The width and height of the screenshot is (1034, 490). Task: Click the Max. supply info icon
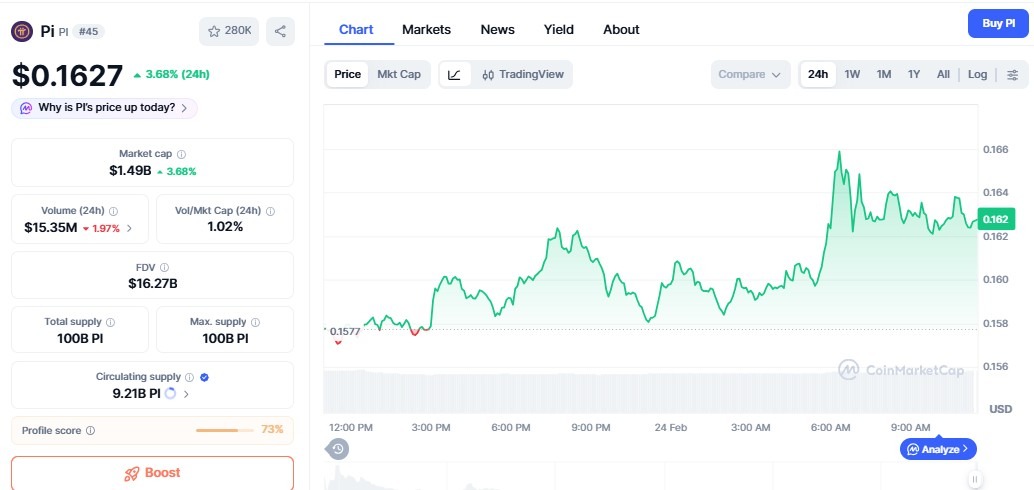point(255,322)
